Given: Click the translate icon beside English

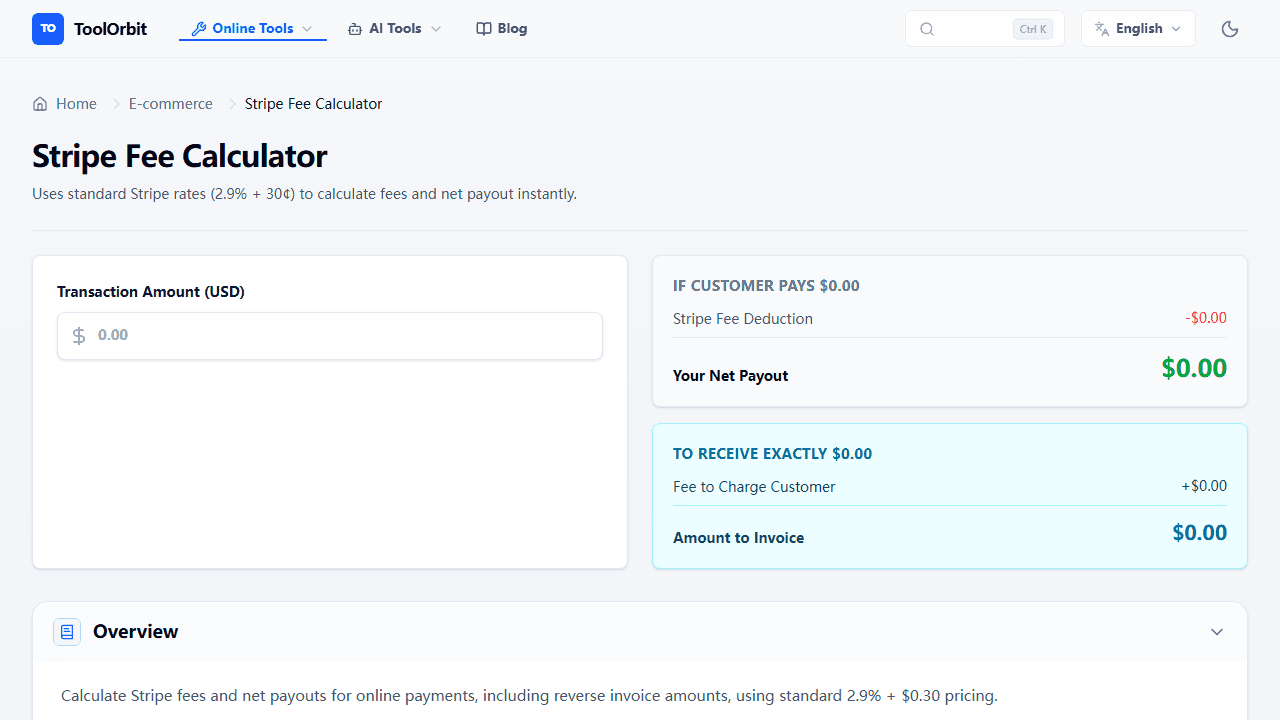Looking at the screenshot, I should tap(1102, 29).
